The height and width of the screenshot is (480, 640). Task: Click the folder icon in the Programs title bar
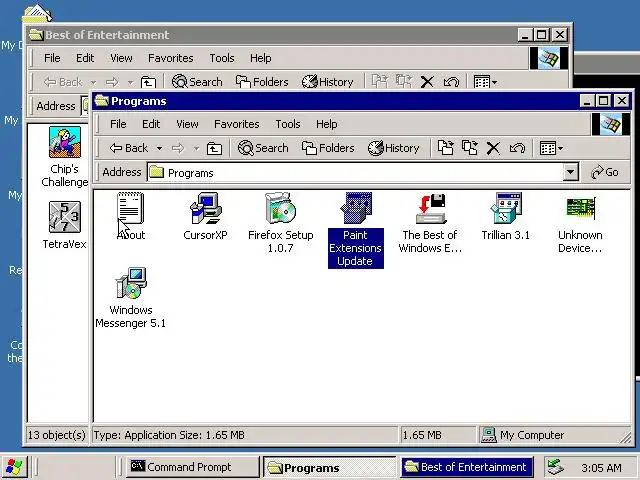point(102,100)
